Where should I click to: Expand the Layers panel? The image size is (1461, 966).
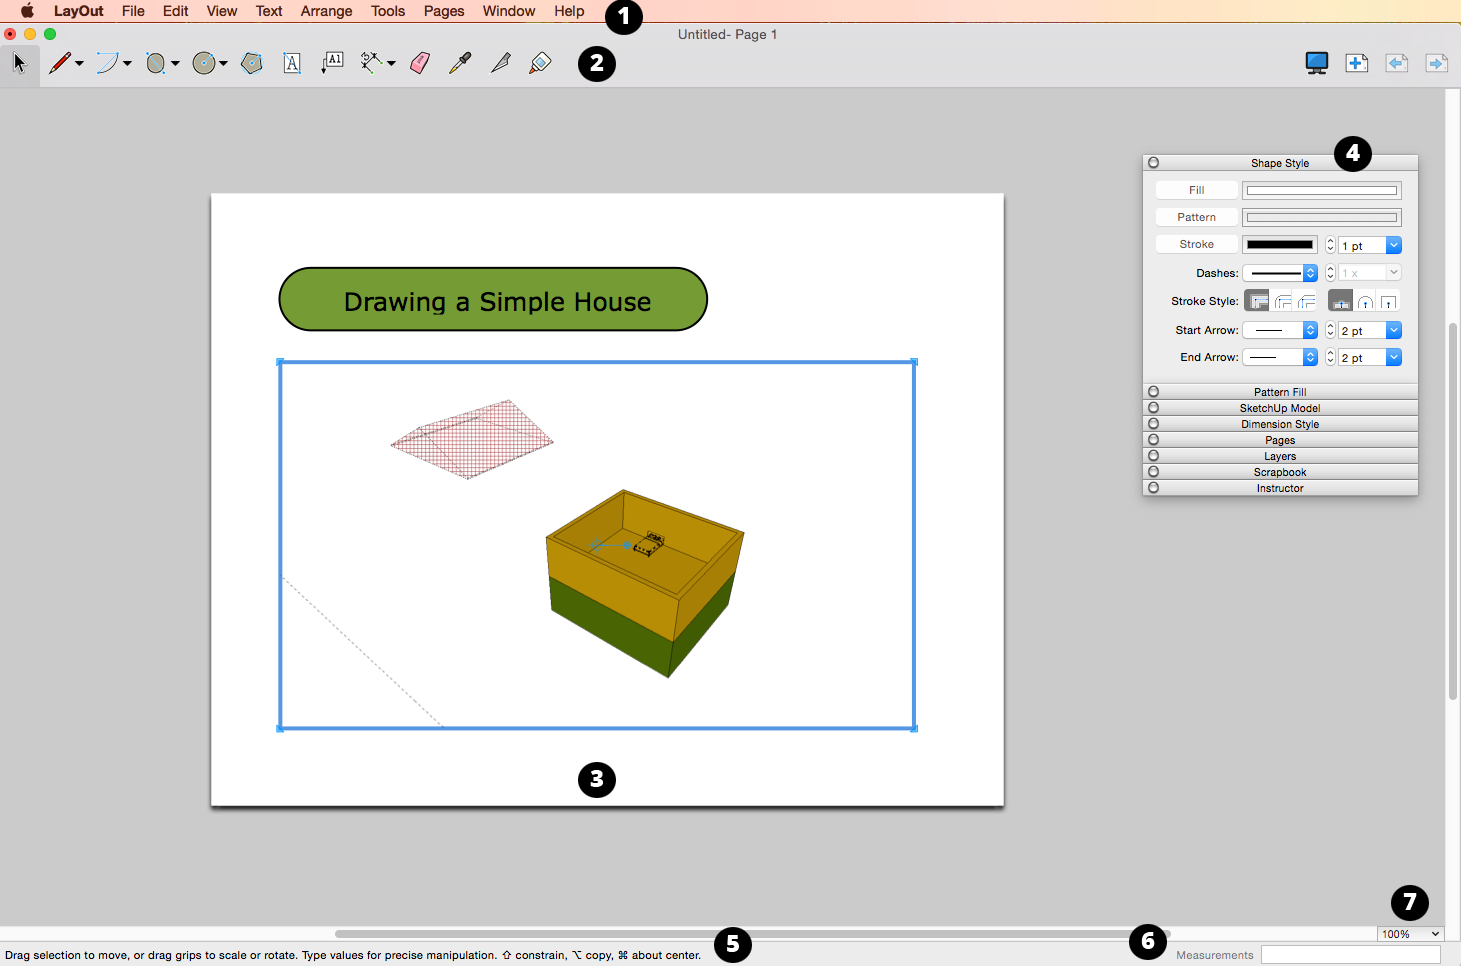click(x=1280, y=456)
